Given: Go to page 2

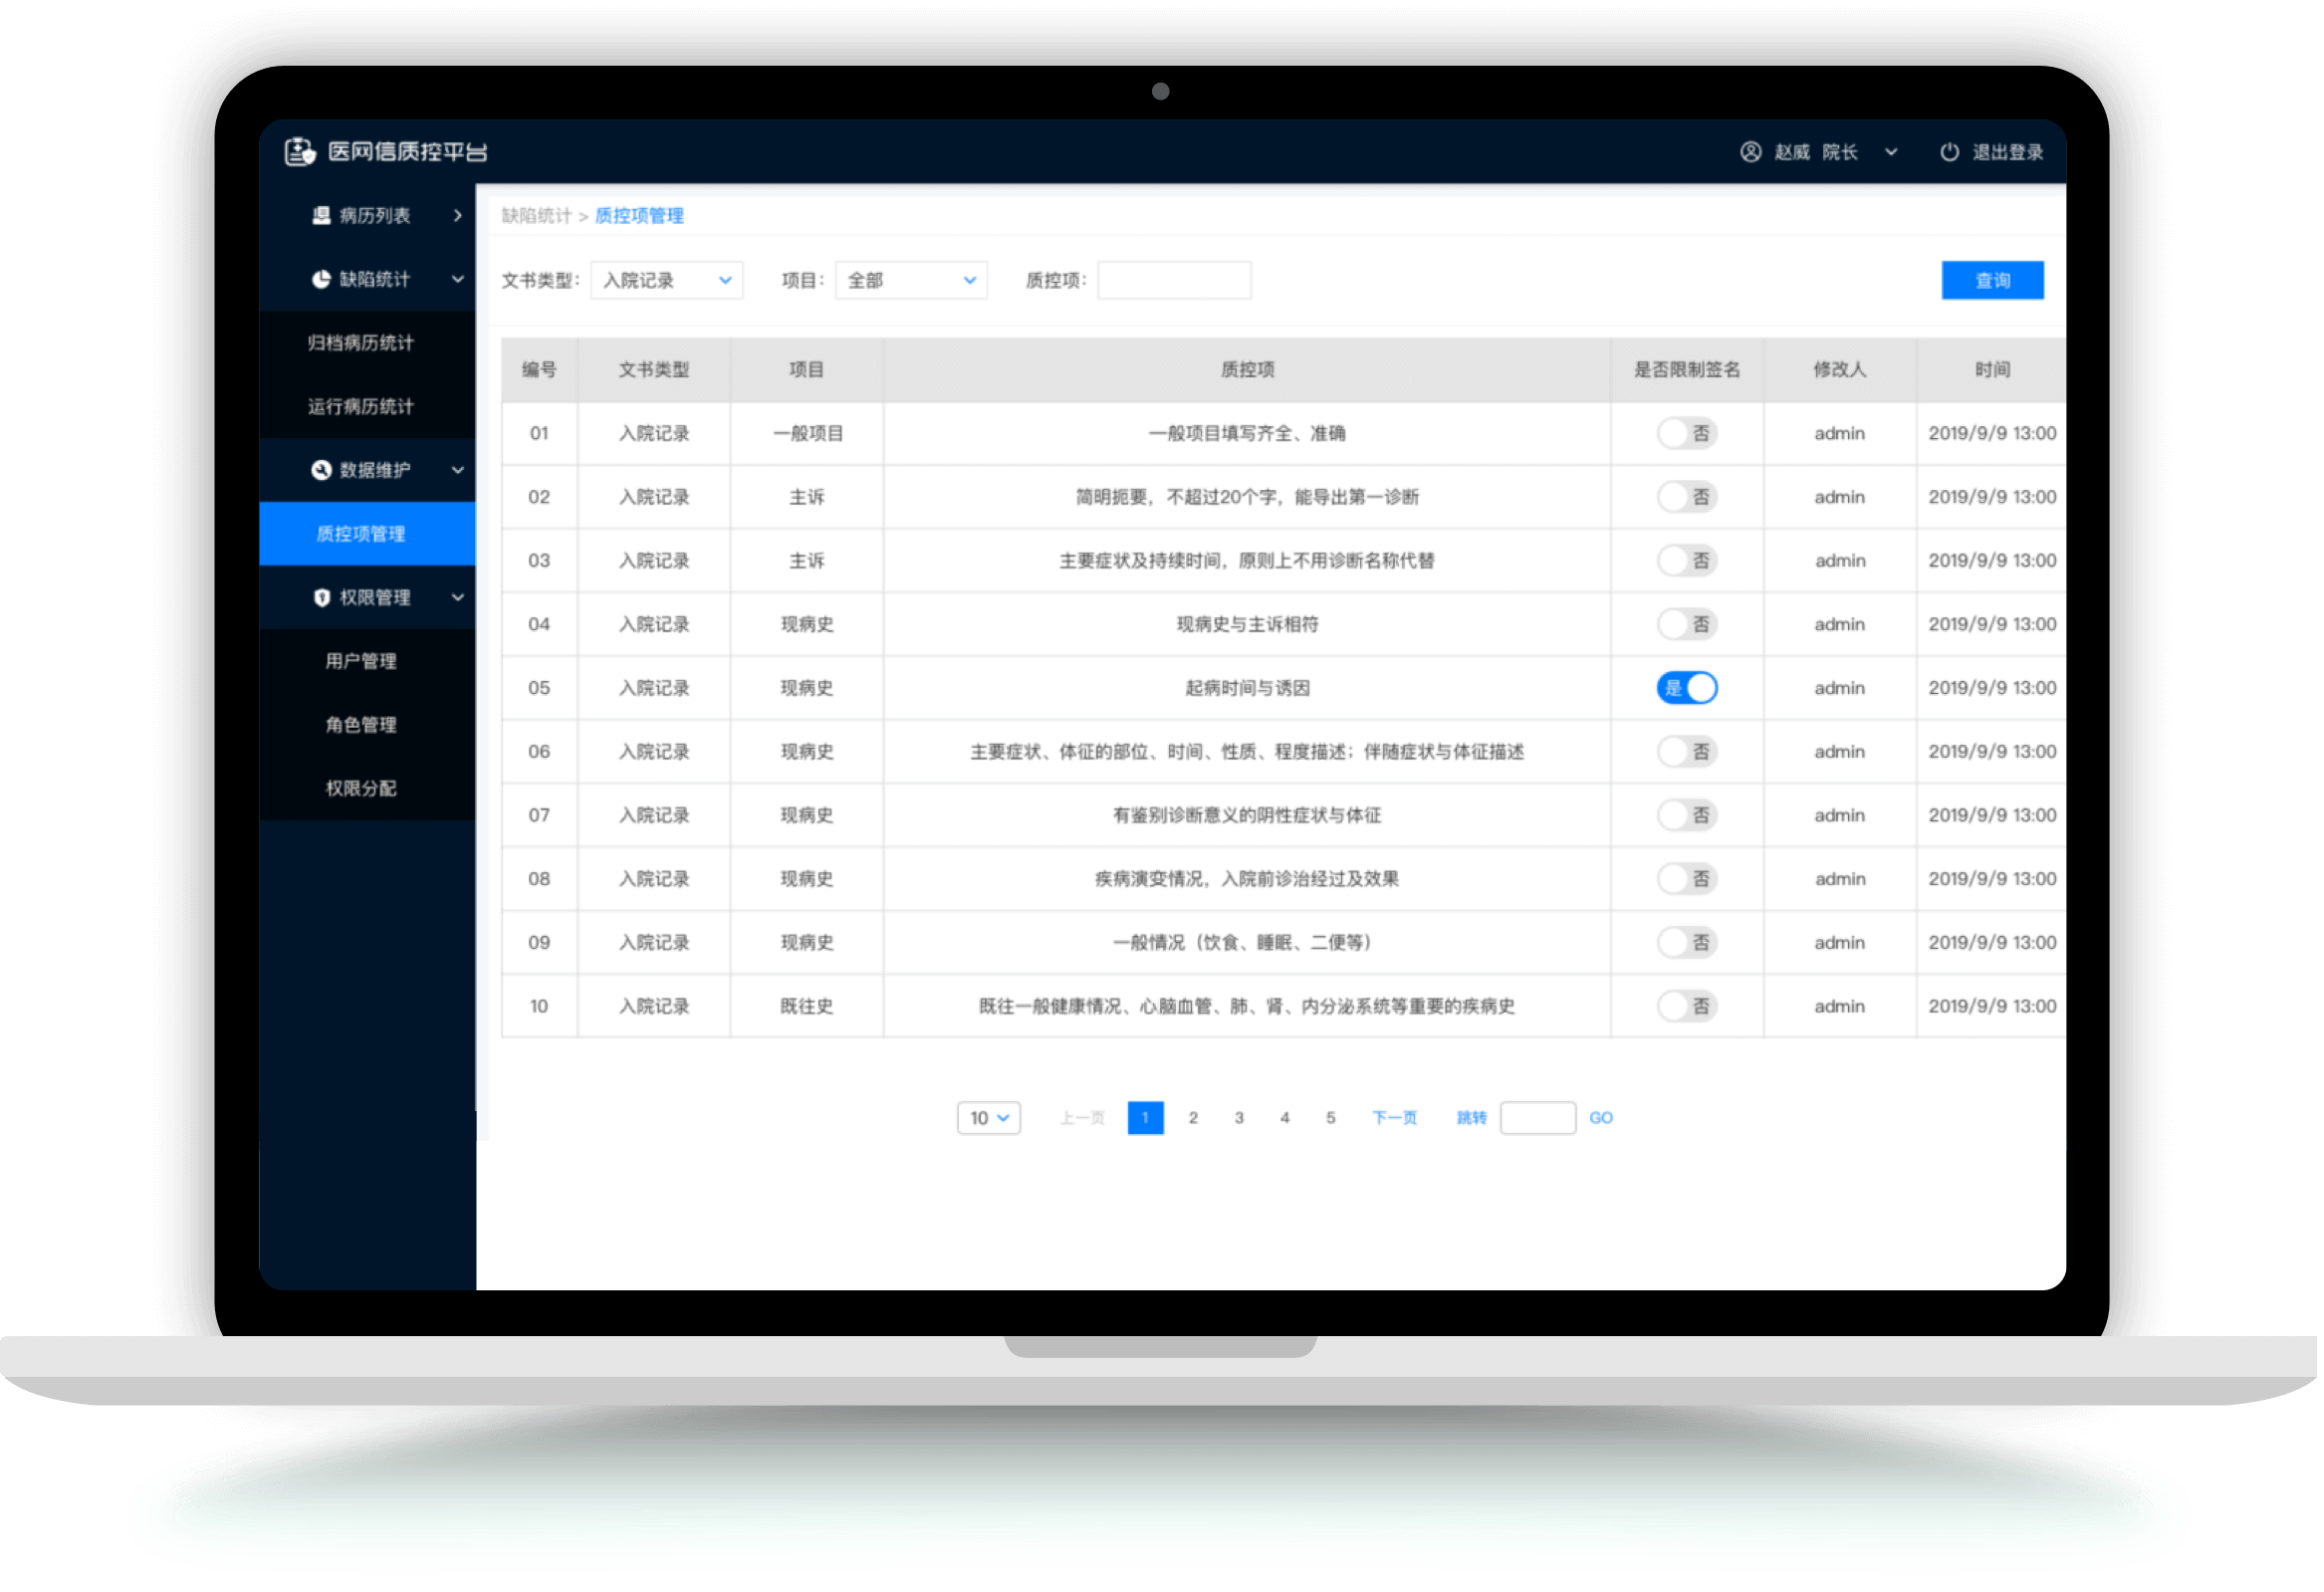Looking at the screenshot, I should [x=1195, y=1120].
